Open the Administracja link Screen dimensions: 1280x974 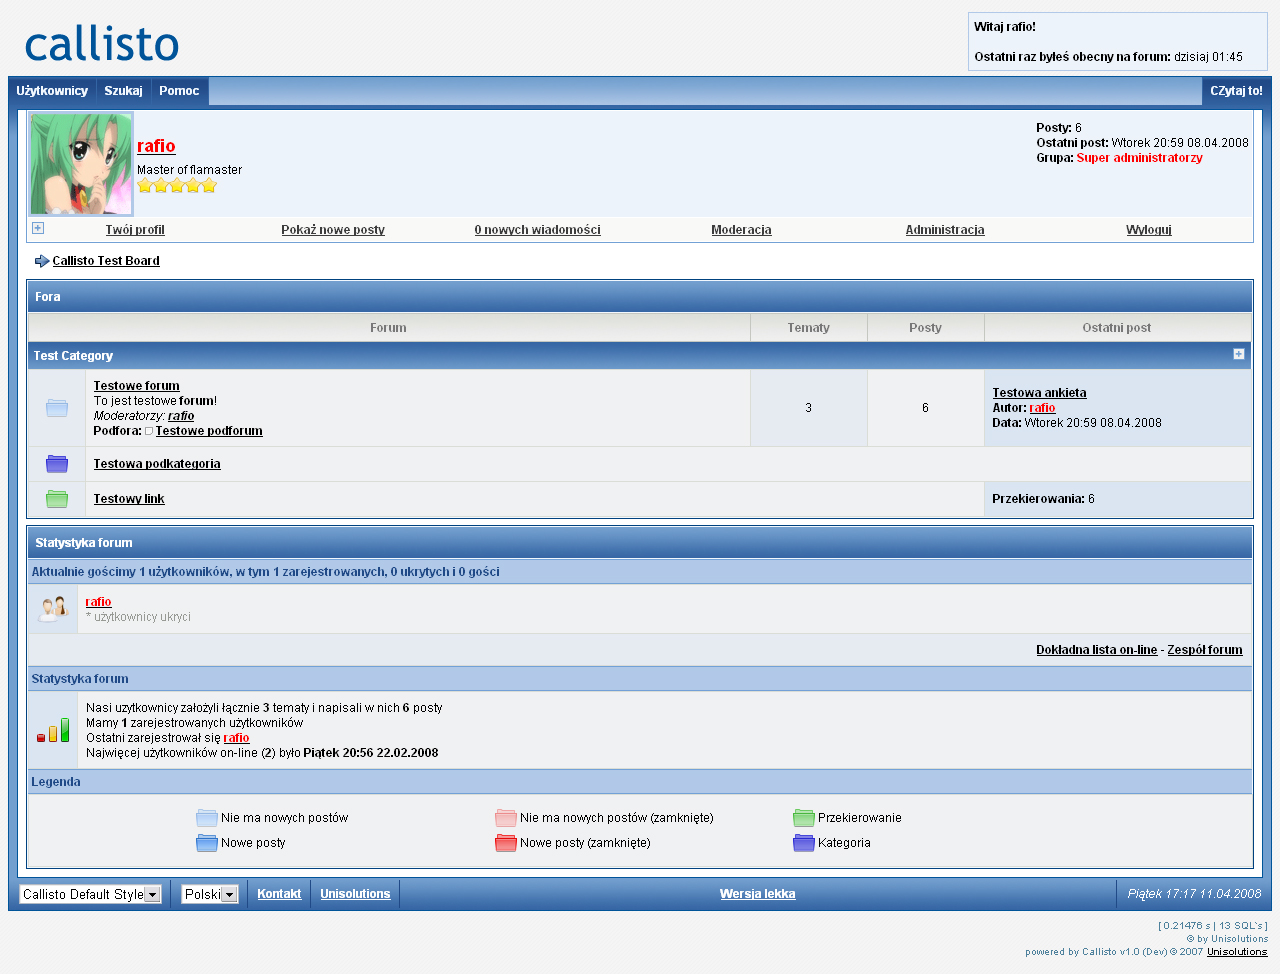point(944,230)
